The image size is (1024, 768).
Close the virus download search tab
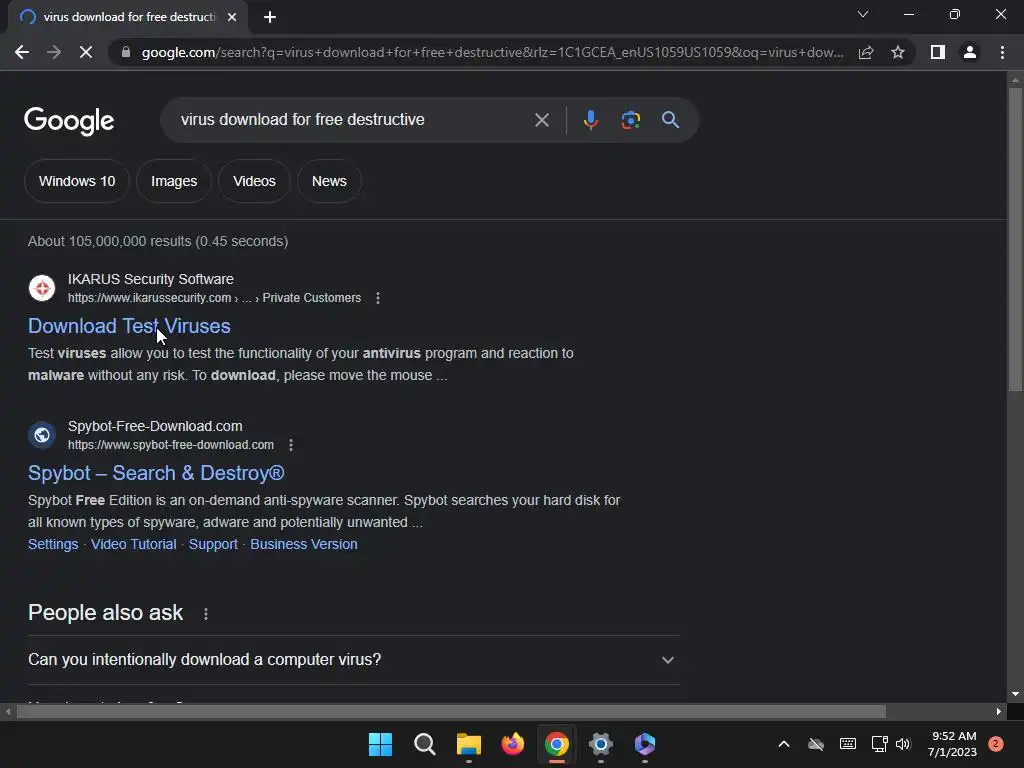pos(232,17)
